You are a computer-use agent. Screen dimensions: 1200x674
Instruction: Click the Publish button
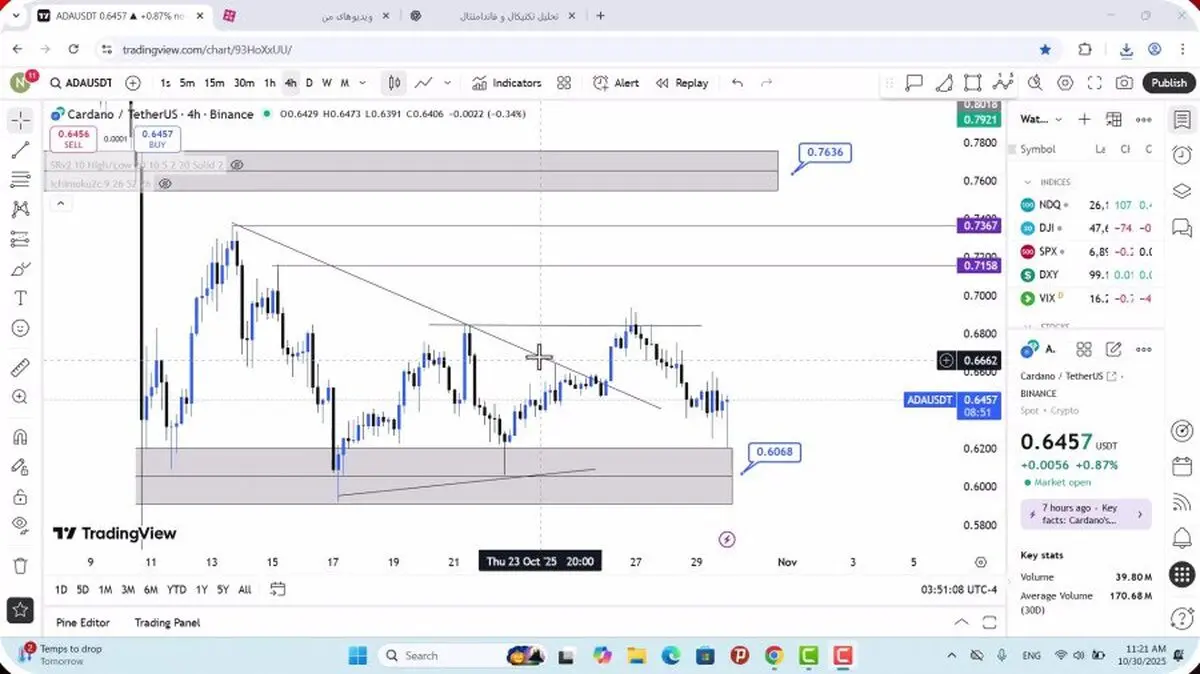point(1168,83)
